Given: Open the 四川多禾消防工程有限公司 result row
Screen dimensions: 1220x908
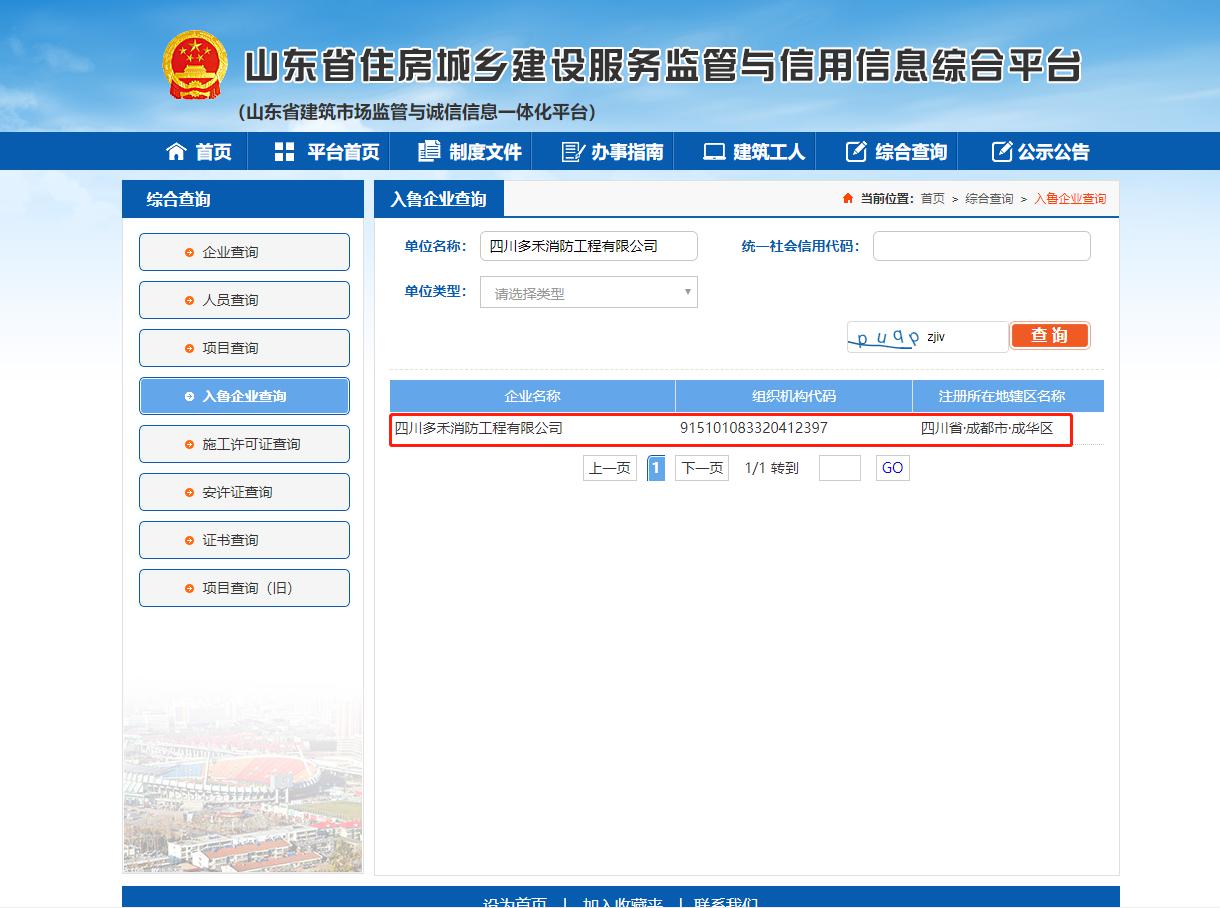Looking at the screenshot, I should click(x=479, y=429).
